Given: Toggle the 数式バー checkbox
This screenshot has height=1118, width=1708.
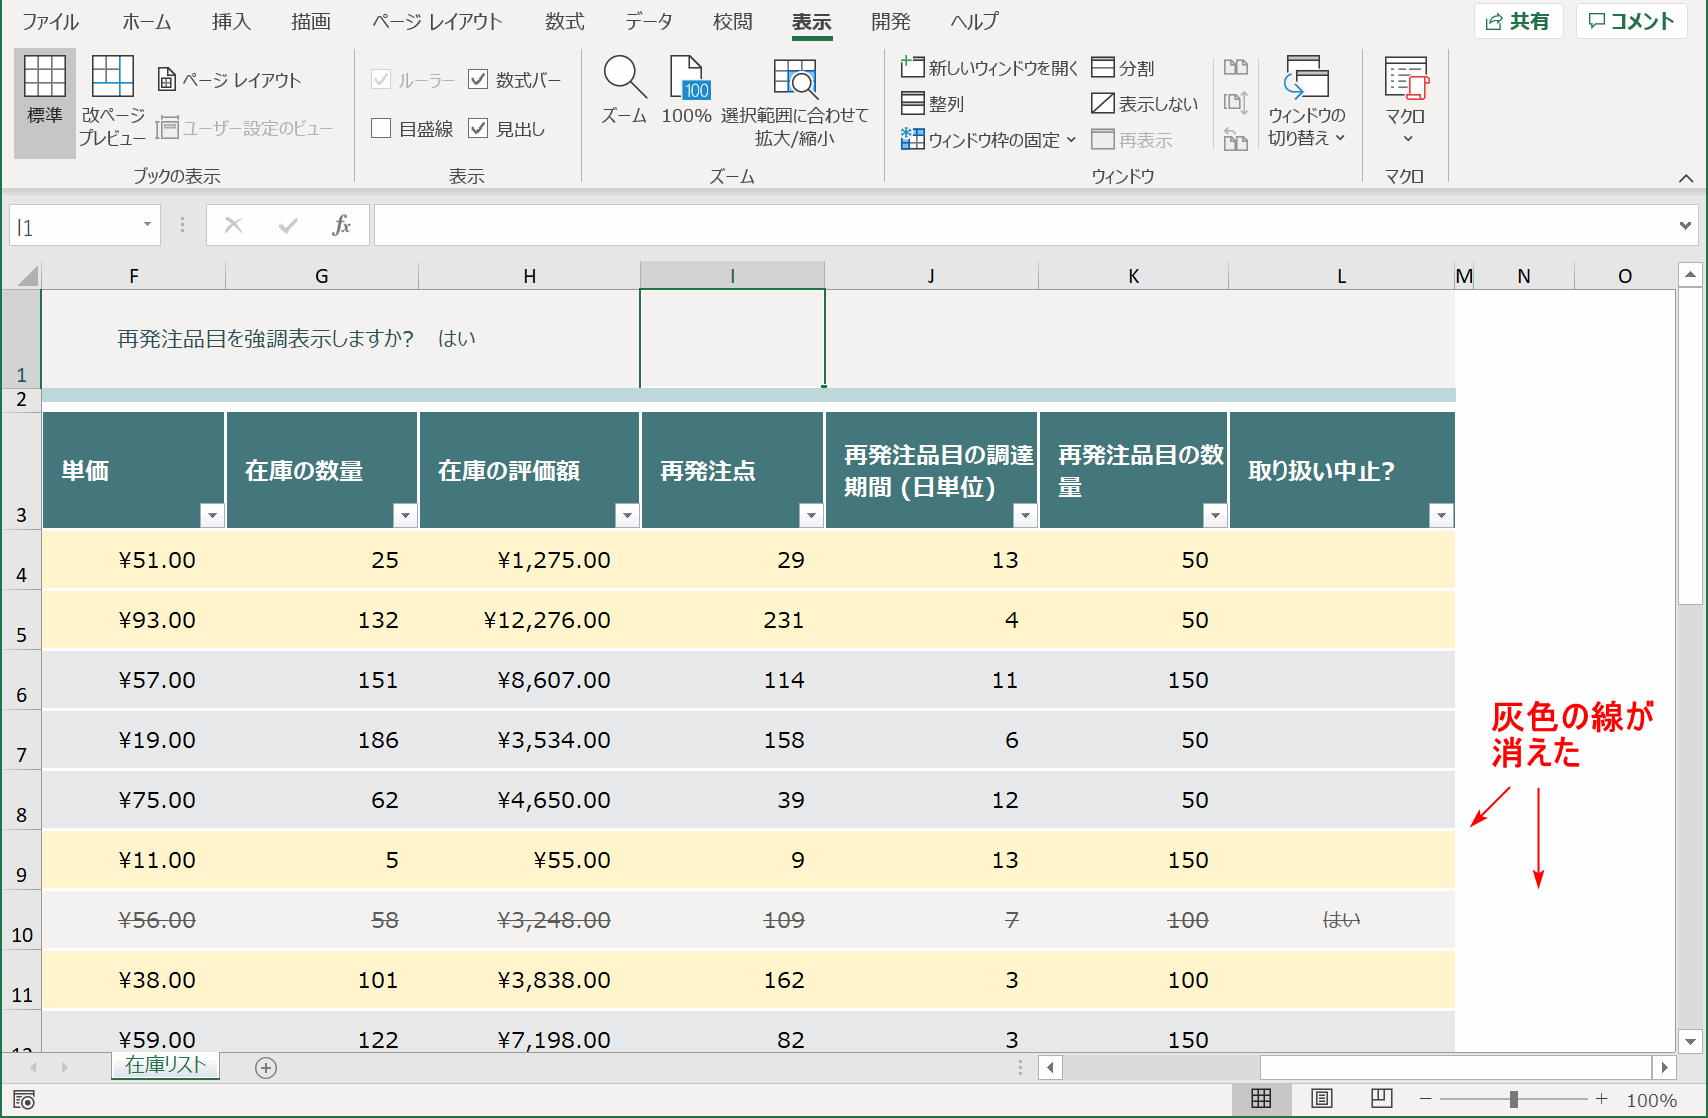Looking at the screenshot, I should tap(478, 79).
